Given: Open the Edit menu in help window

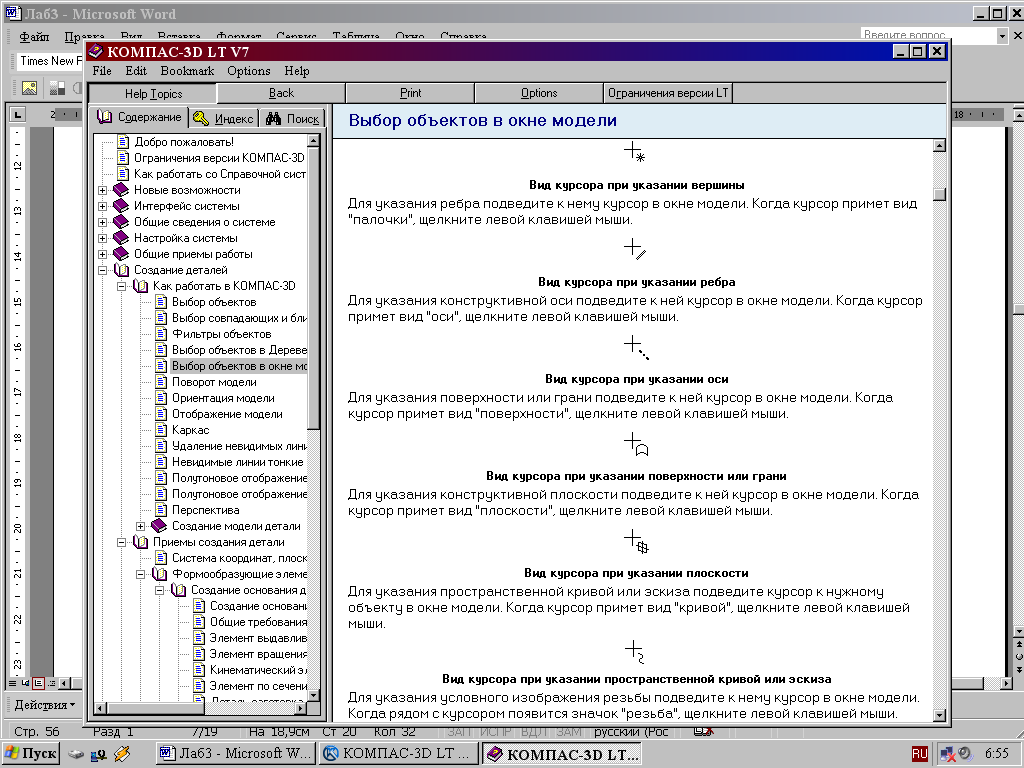Looking at the screenshot, I should [136, 71].
